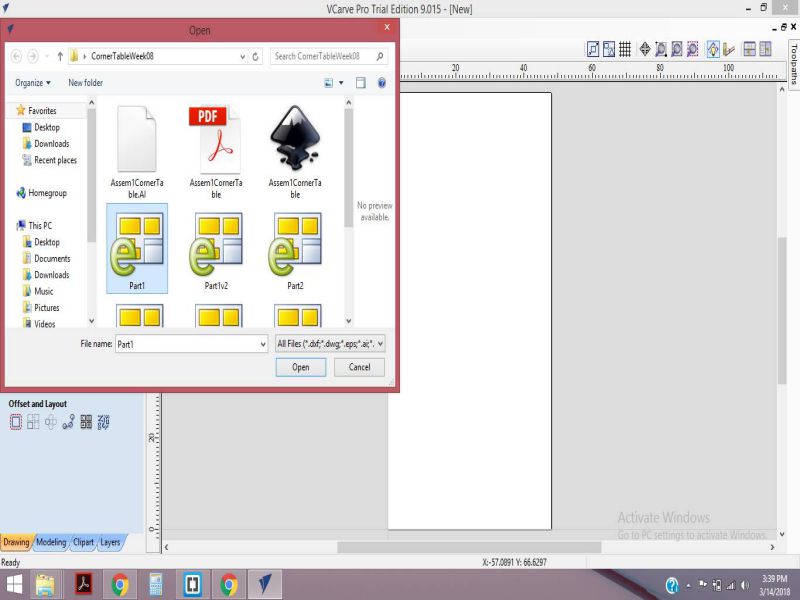
Task: Click the Open dialog help icon
Action: pyautogui.click(x=382, y=83)
